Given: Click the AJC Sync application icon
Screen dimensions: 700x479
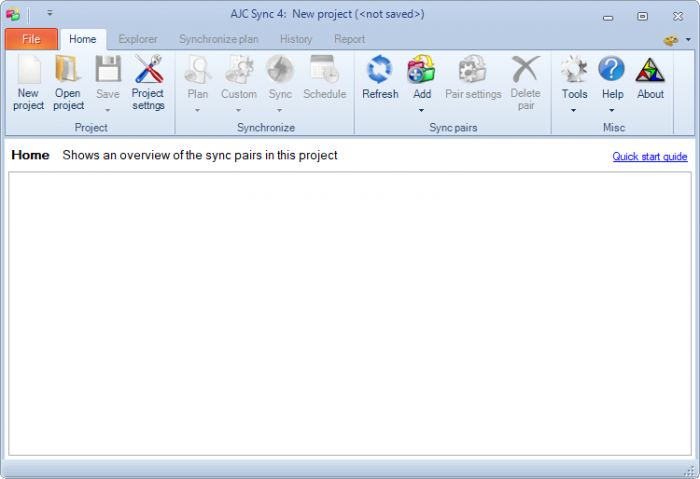Looking at the screenshot, I should (x=13, y=14).
